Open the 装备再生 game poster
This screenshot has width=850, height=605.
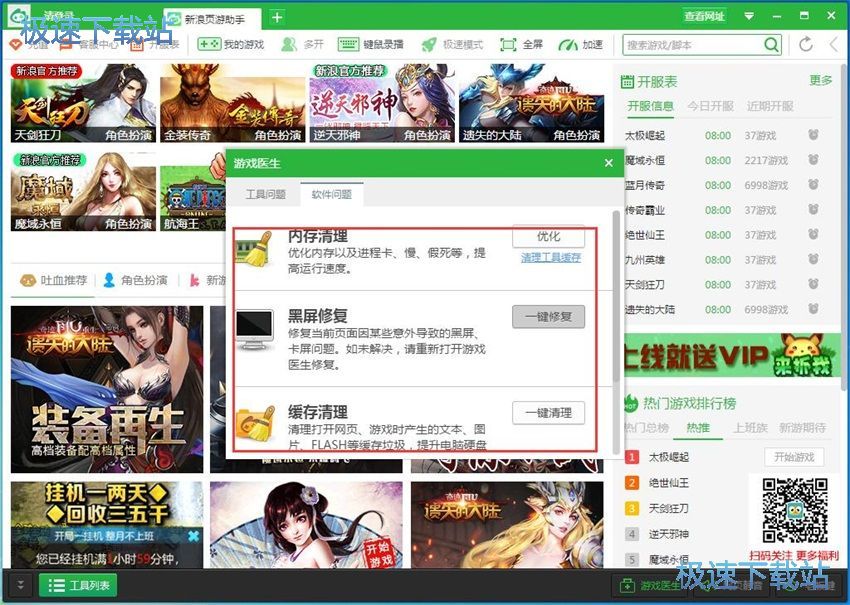click(x=107, y=389)
